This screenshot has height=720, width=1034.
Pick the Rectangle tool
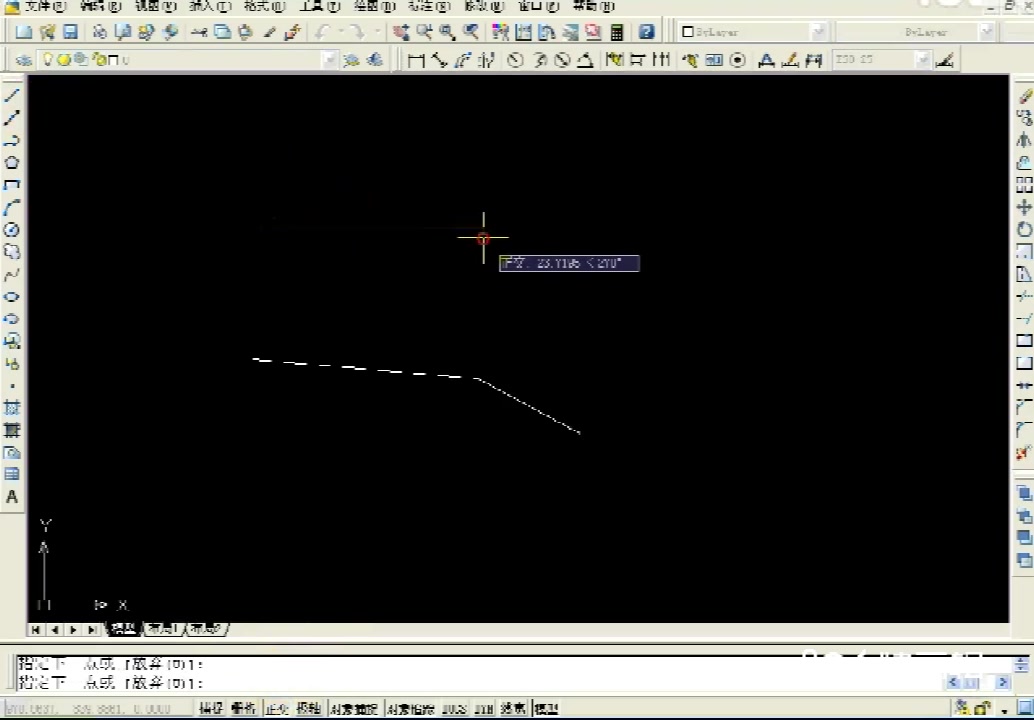12,185
